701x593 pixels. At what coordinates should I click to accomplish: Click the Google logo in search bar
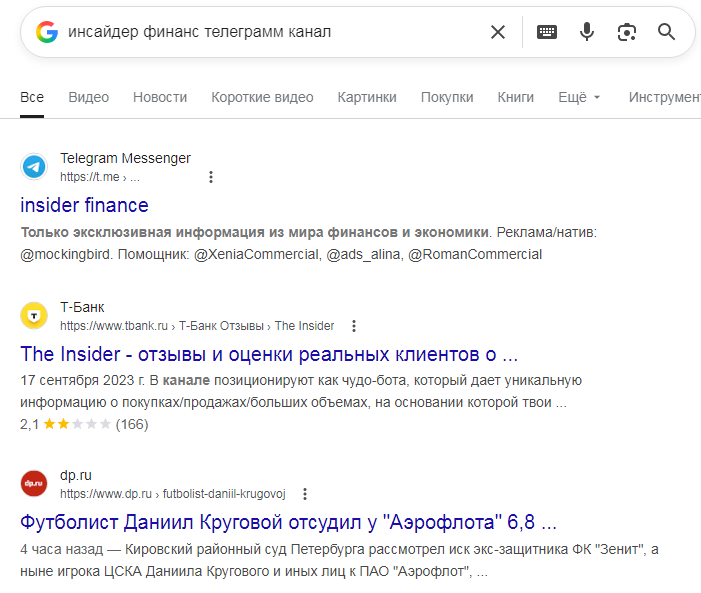coord(47,32)
